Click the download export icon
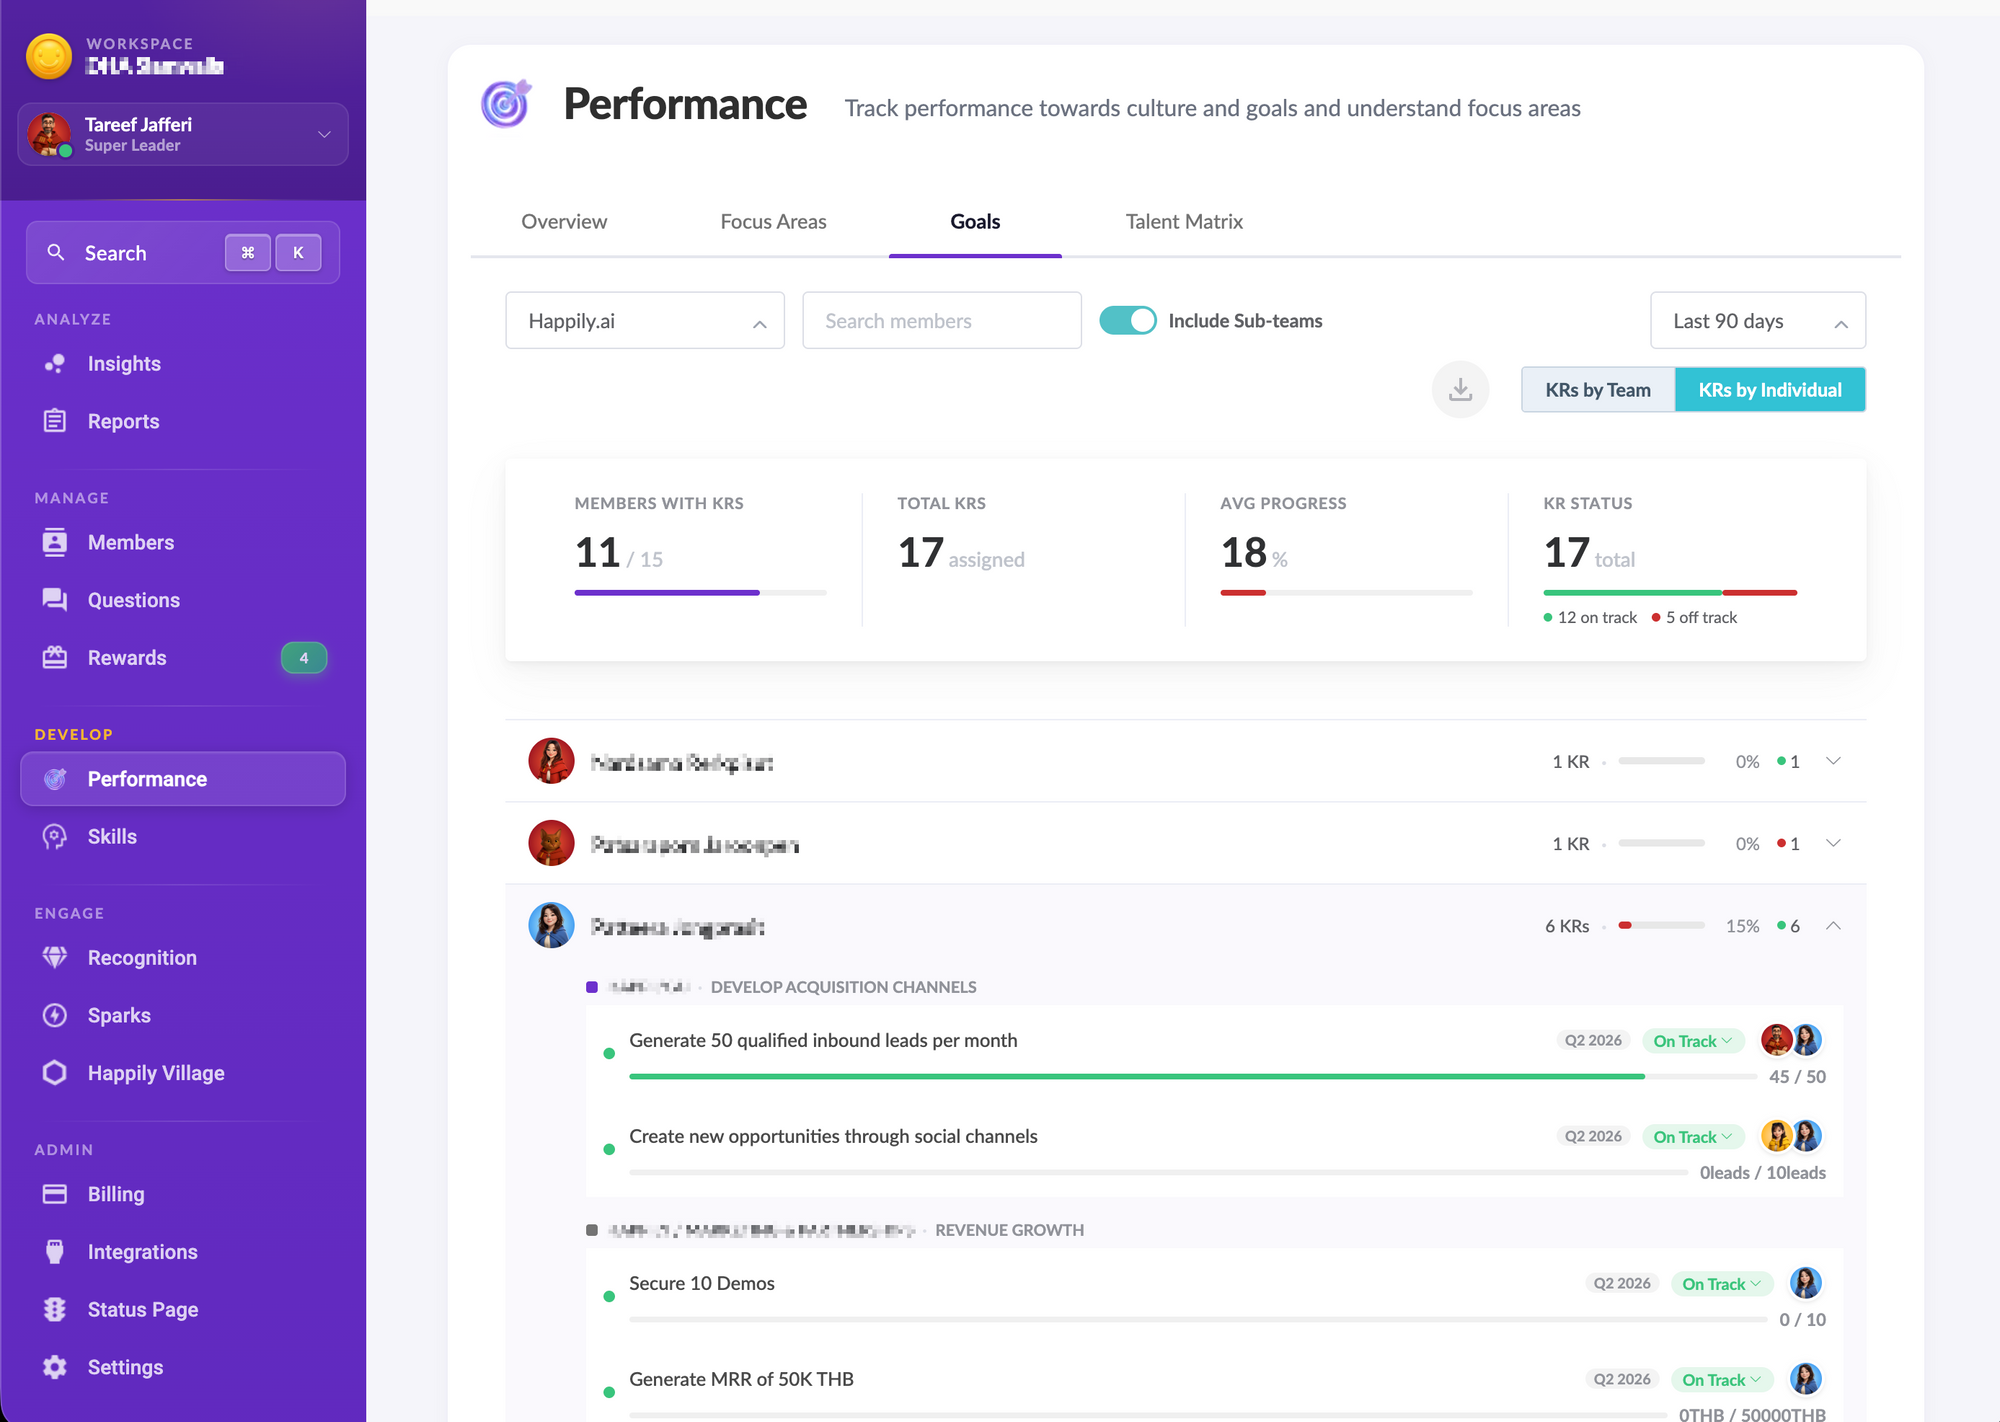 [x=1460, y=389]
